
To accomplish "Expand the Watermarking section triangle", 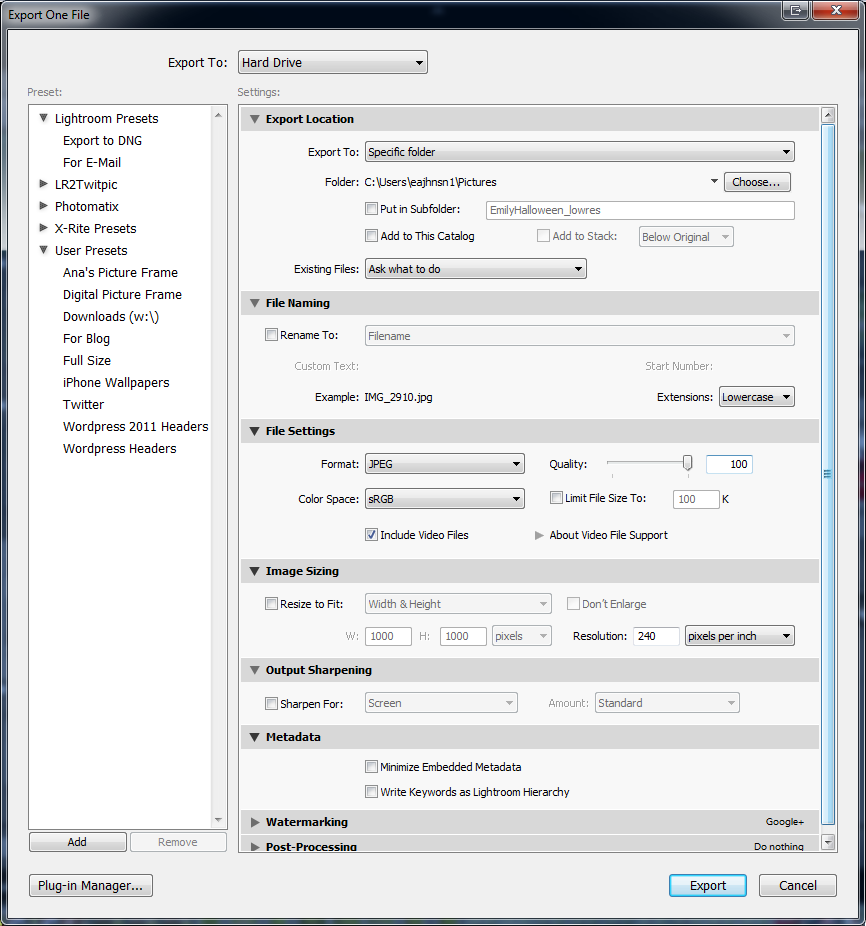I will [x=255, y=822].
